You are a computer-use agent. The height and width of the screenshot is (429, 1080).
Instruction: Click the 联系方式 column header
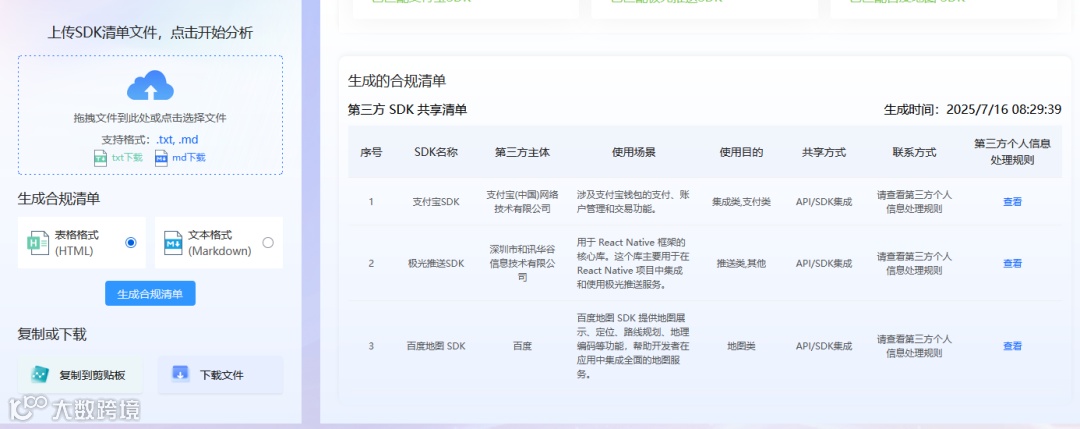coord(914,152)
